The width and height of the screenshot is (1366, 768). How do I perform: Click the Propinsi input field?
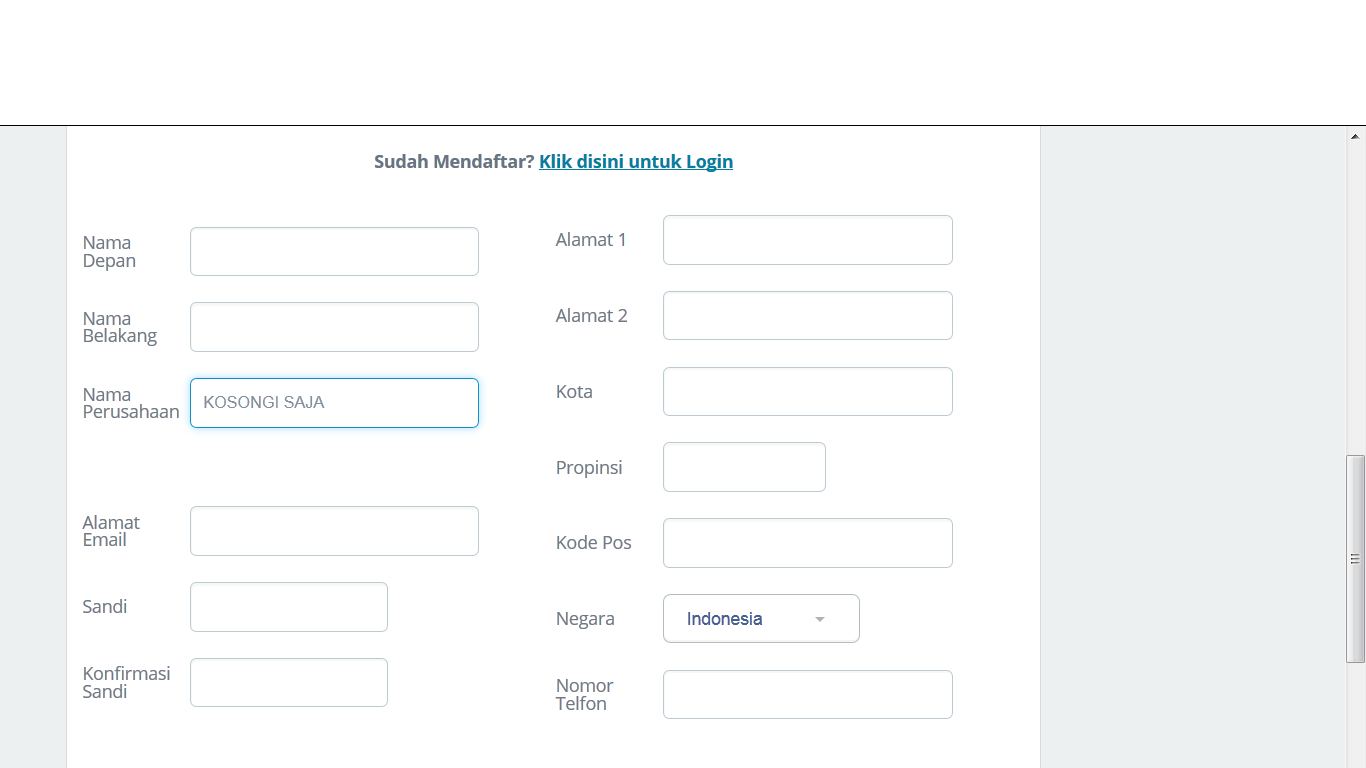(x=744, y=467)
